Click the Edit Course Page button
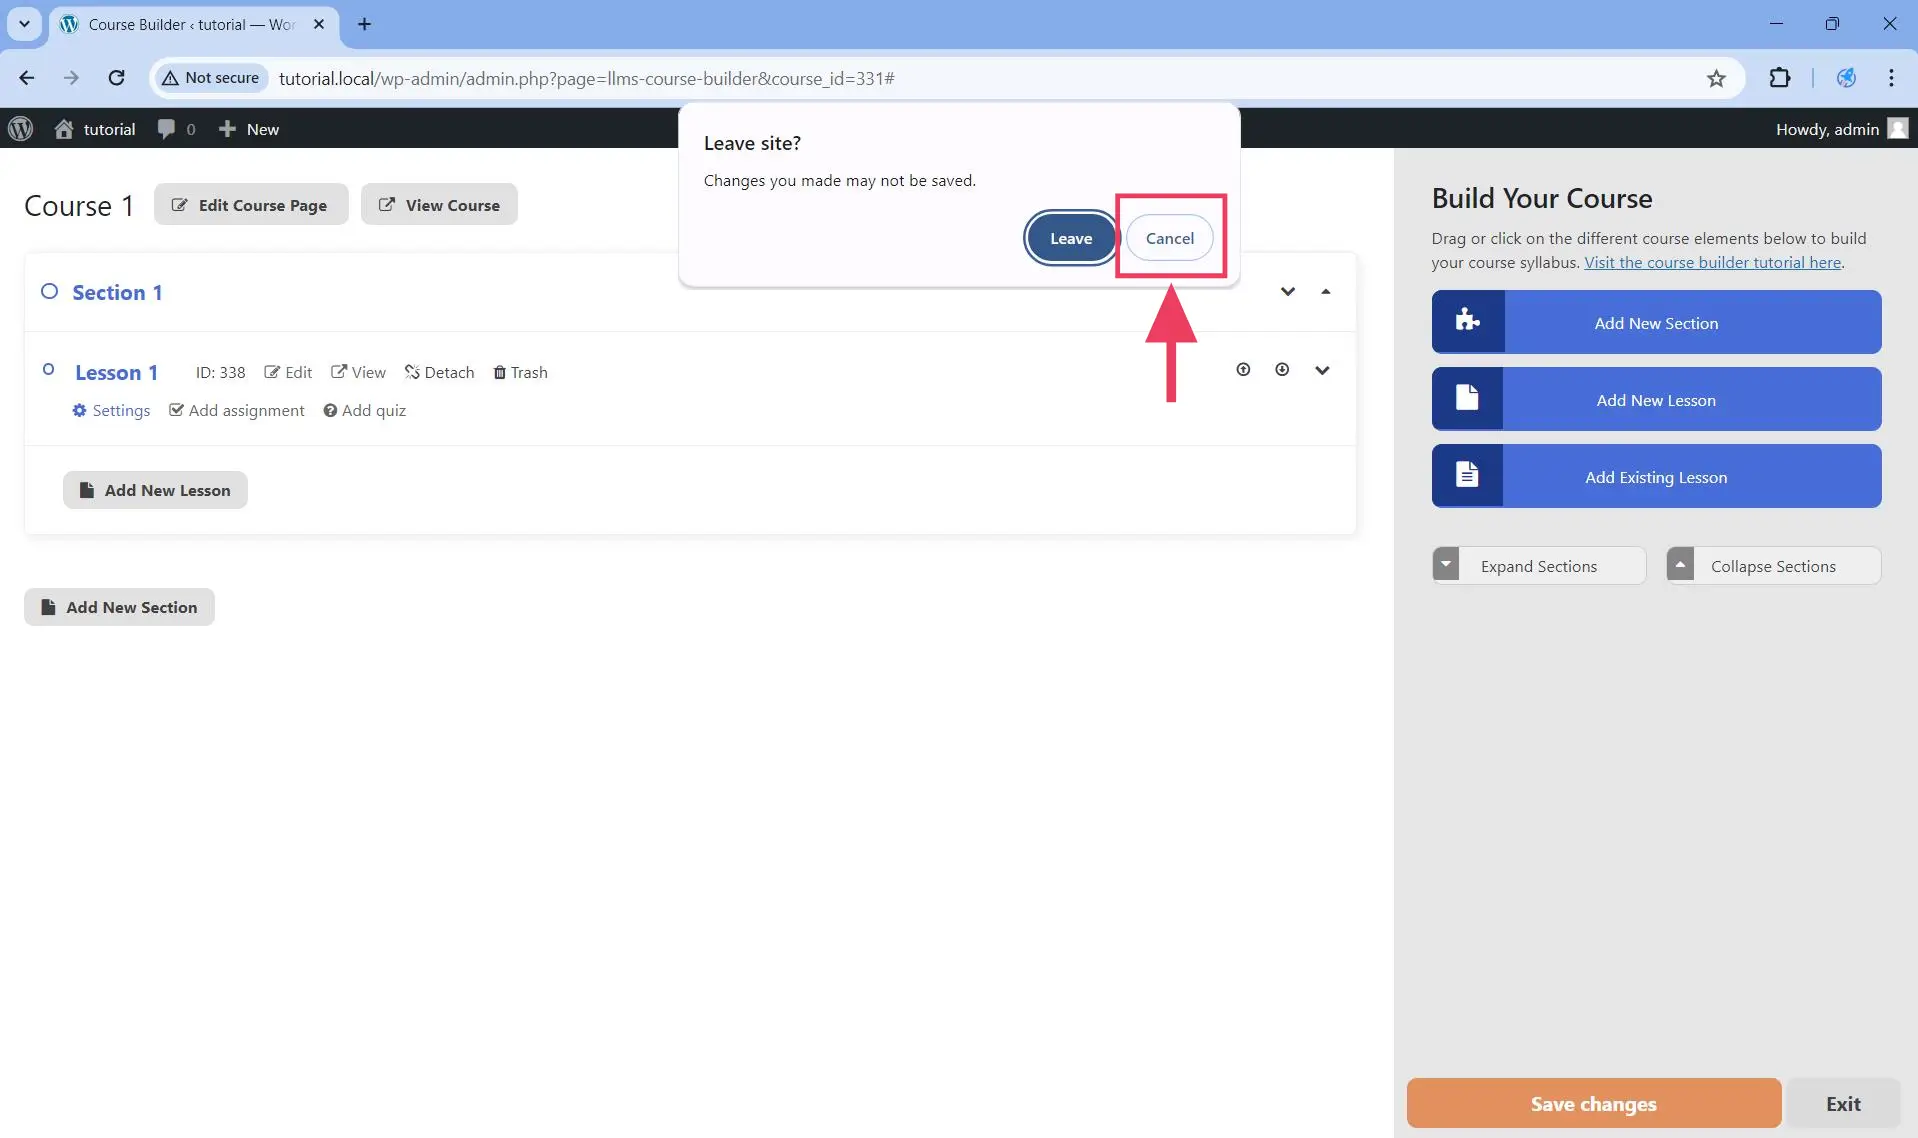The width and height of the screenshot is (1918, 1138). pyautogui.click(x=251, y=204)
